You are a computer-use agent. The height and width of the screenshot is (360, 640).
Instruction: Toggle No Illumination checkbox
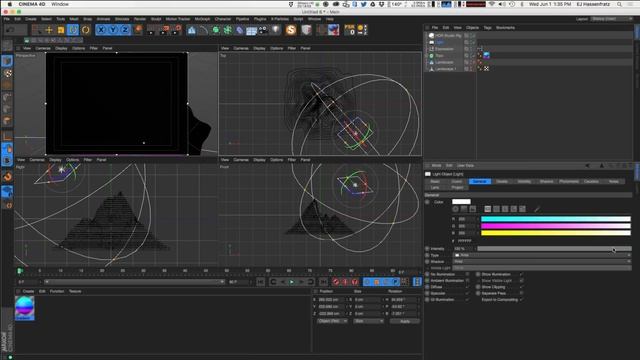[467, 274]
